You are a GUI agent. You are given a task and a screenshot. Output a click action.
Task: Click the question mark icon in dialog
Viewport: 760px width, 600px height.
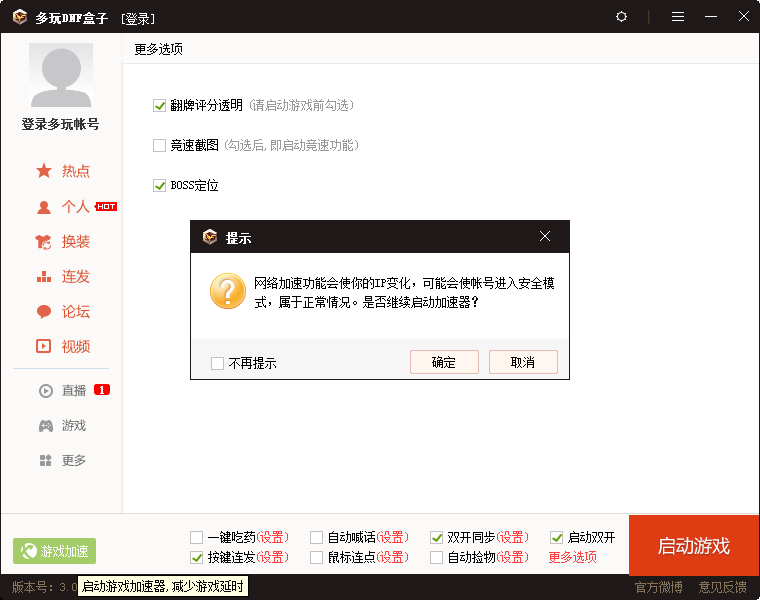[228, 291]
